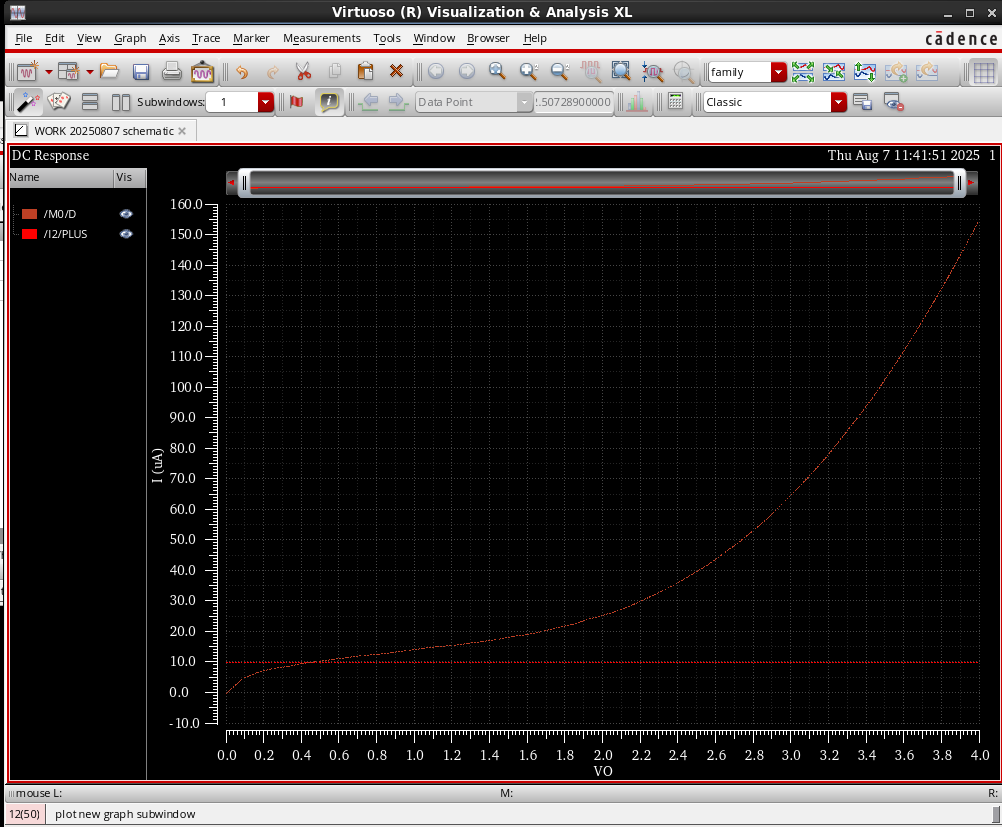
Task: Click the split all strips icon
Action: click(803, 72)
